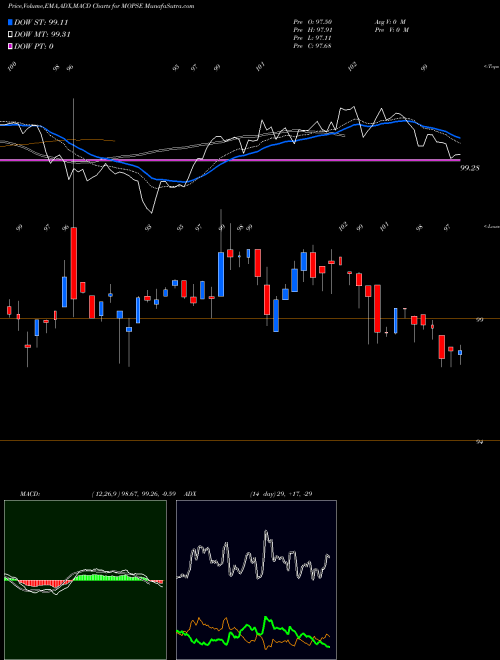The width and height of the screenshot is (500, 660).
Task: Select the 'DOW MT: 99.31' legend label
Action: pyautogui.click(x=42, y=35)
